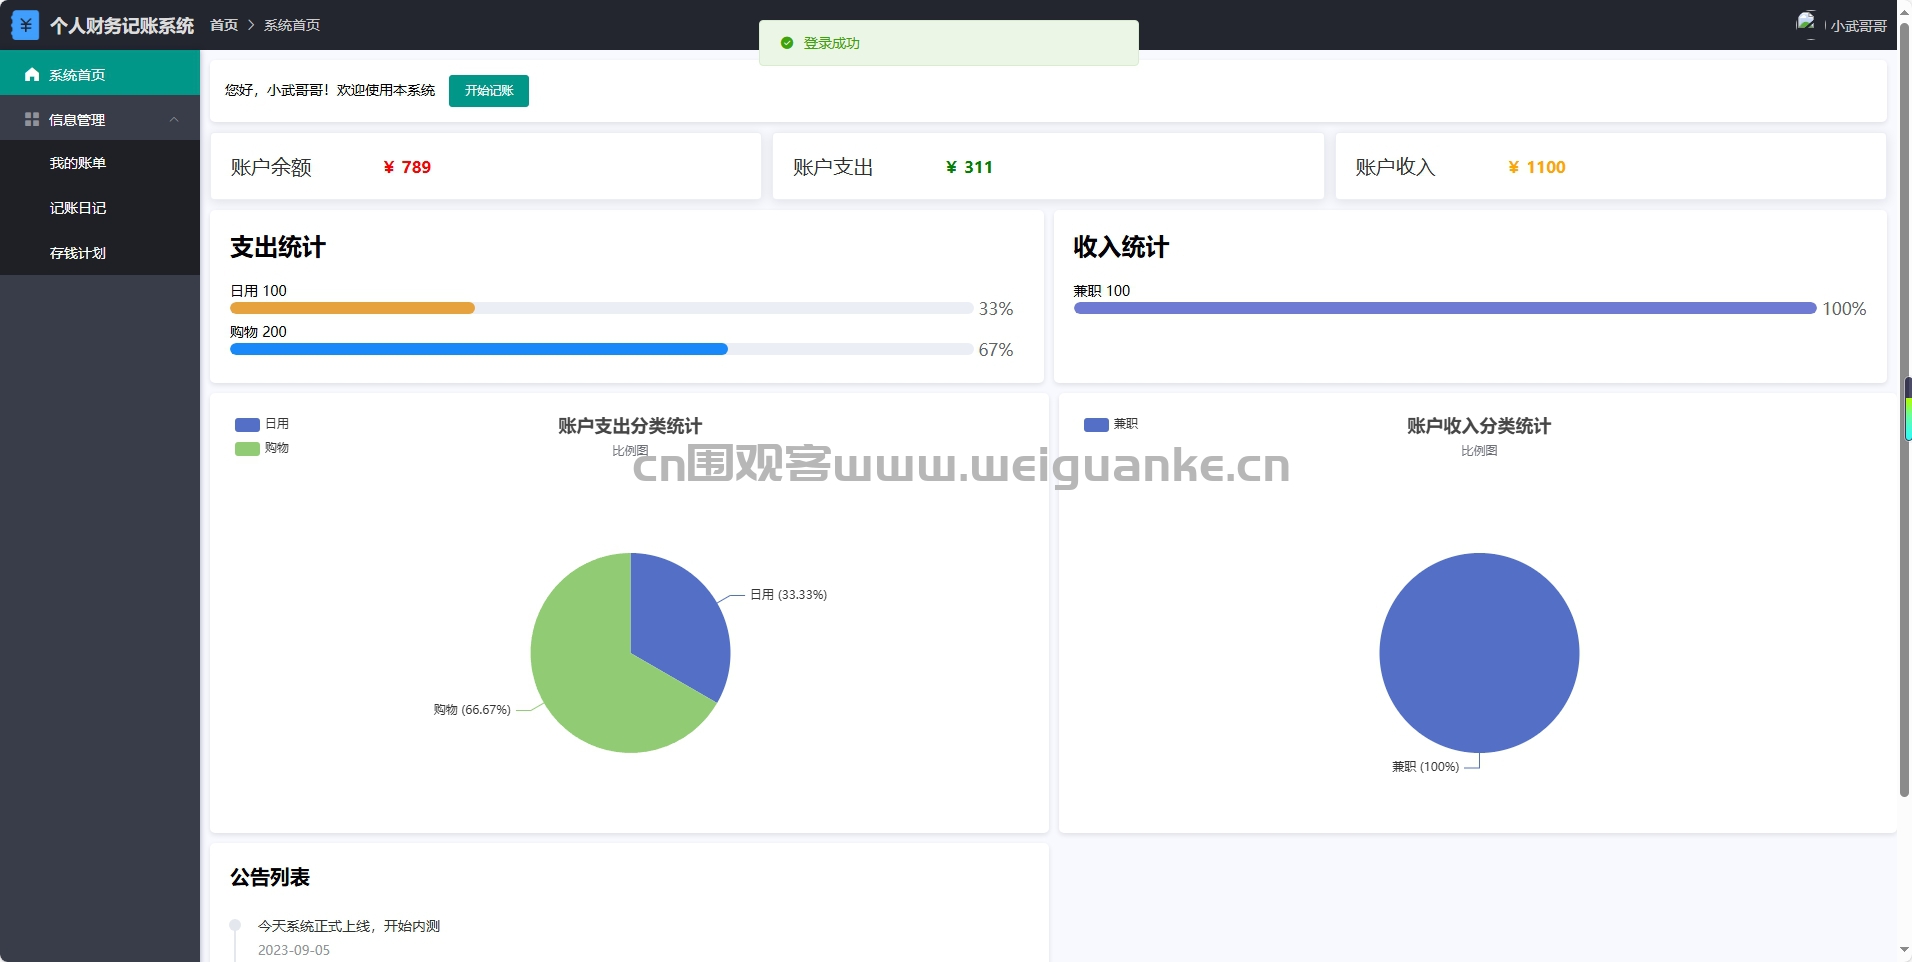1912x962 pixels.
Task: Click the page vertical scrollbar
Action: click(x=1905, y=410)
